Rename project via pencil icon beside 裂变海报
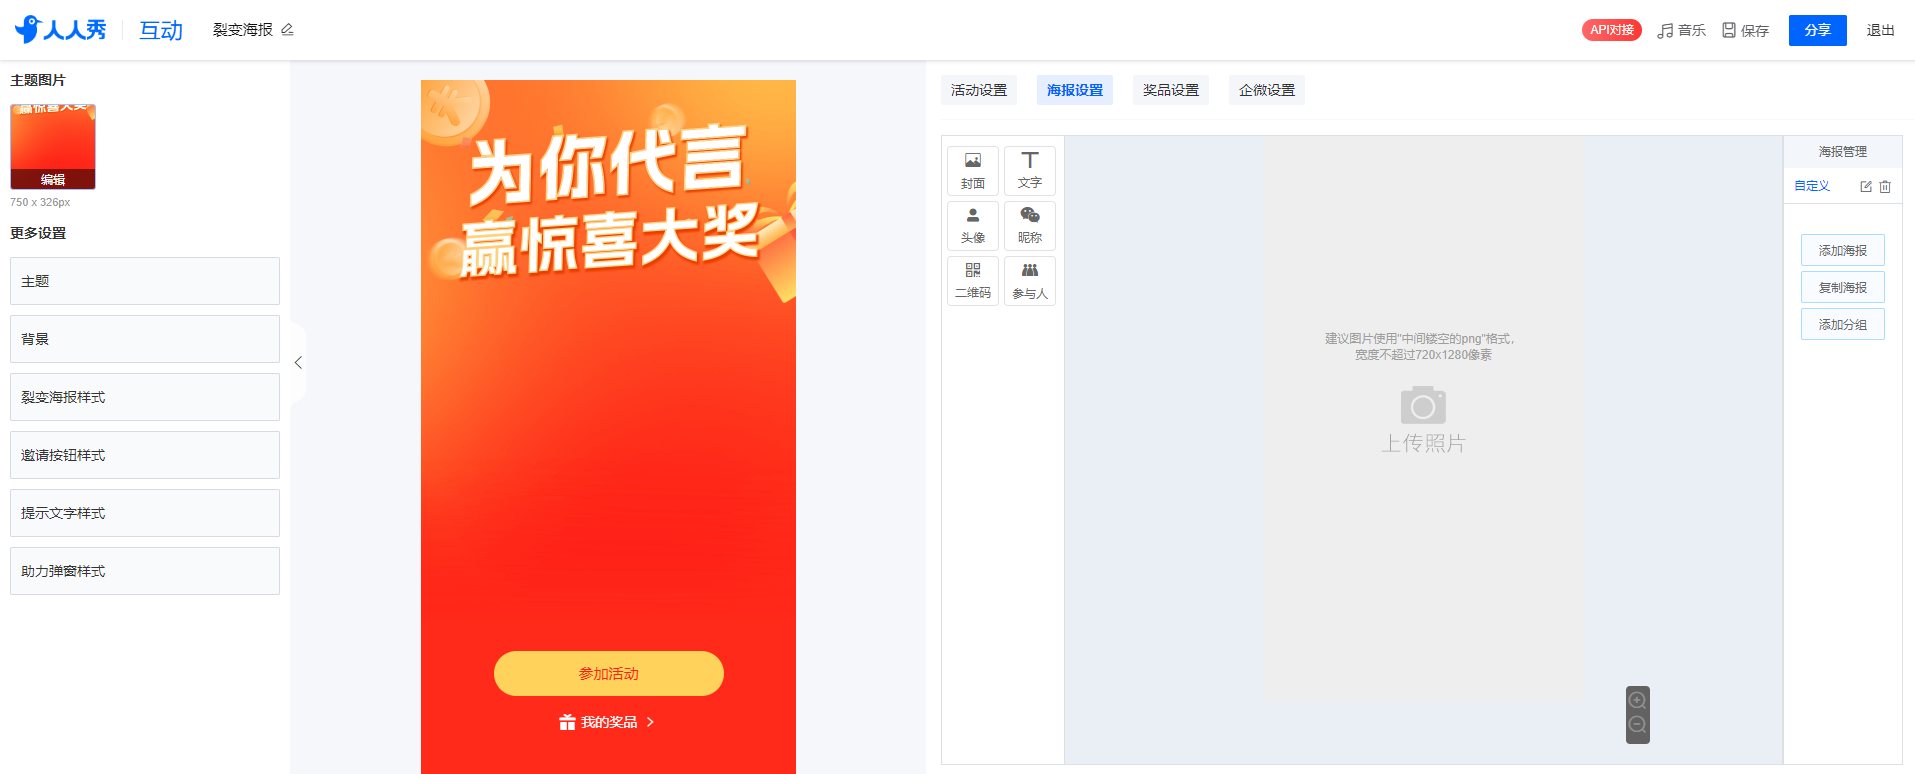 click(288, 30)
